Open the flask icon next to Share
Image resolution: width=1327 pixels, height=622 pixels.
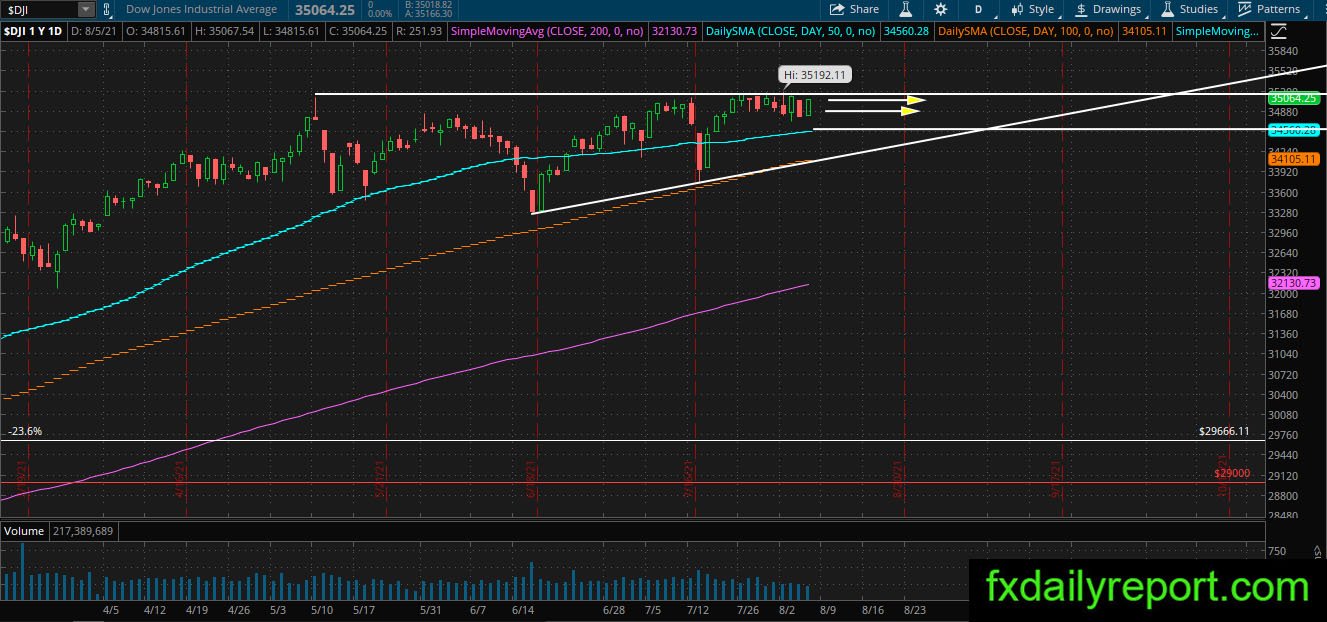pos(905,9)
